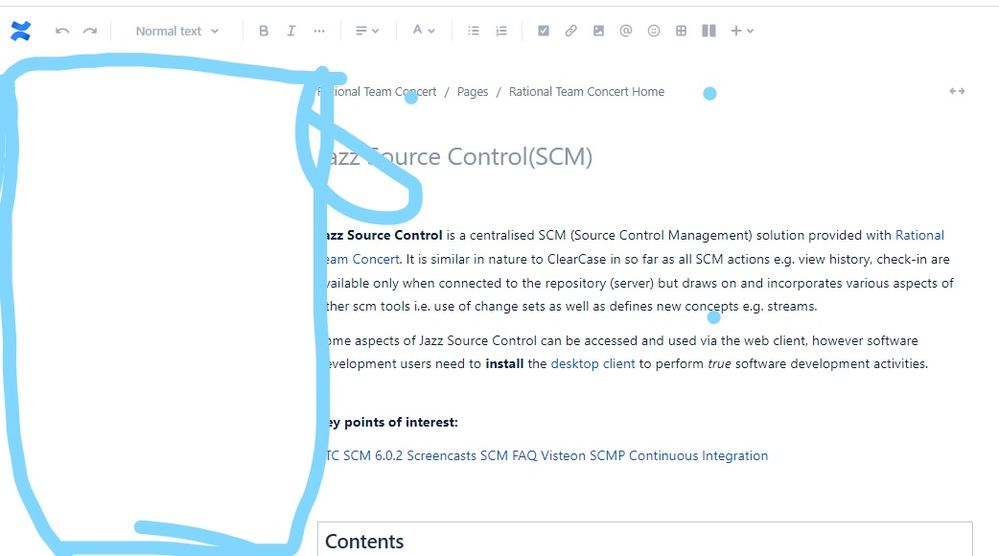Click the Confluence logo icon
The height and width of the screenshot is (556, 999).
pyautogui.click(x=20, y=31)
